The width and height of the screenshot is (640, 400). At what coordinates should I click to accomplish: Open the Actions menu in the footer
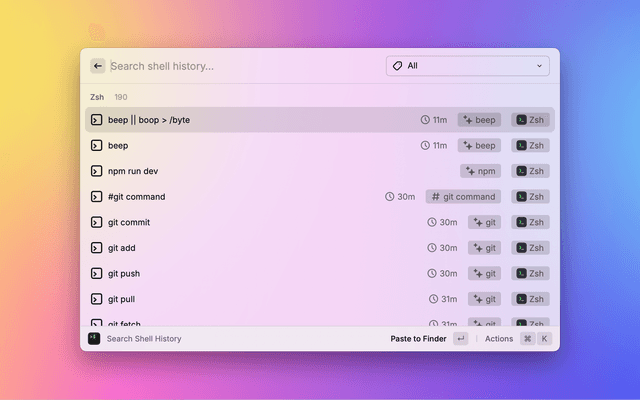(x=499, y=339)
